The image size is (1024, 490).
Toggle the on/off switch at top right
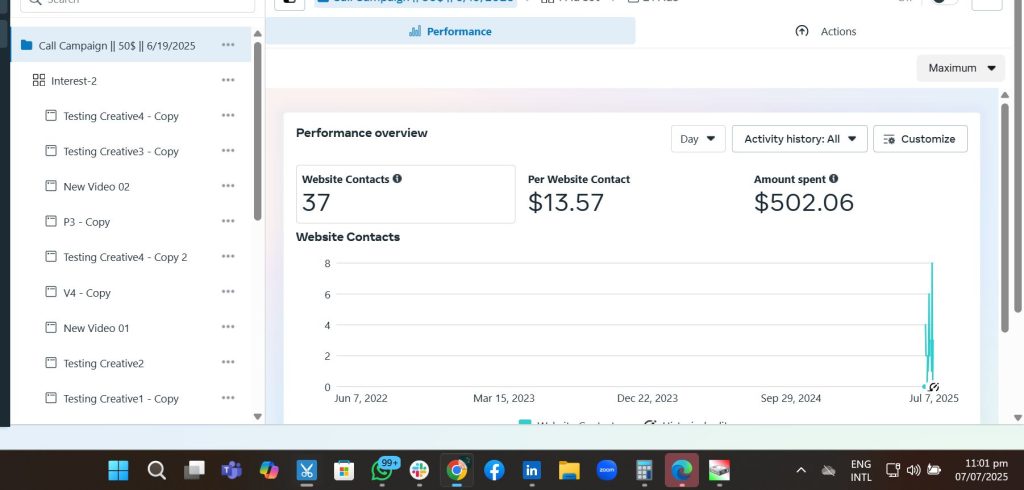tap(941, 2)
